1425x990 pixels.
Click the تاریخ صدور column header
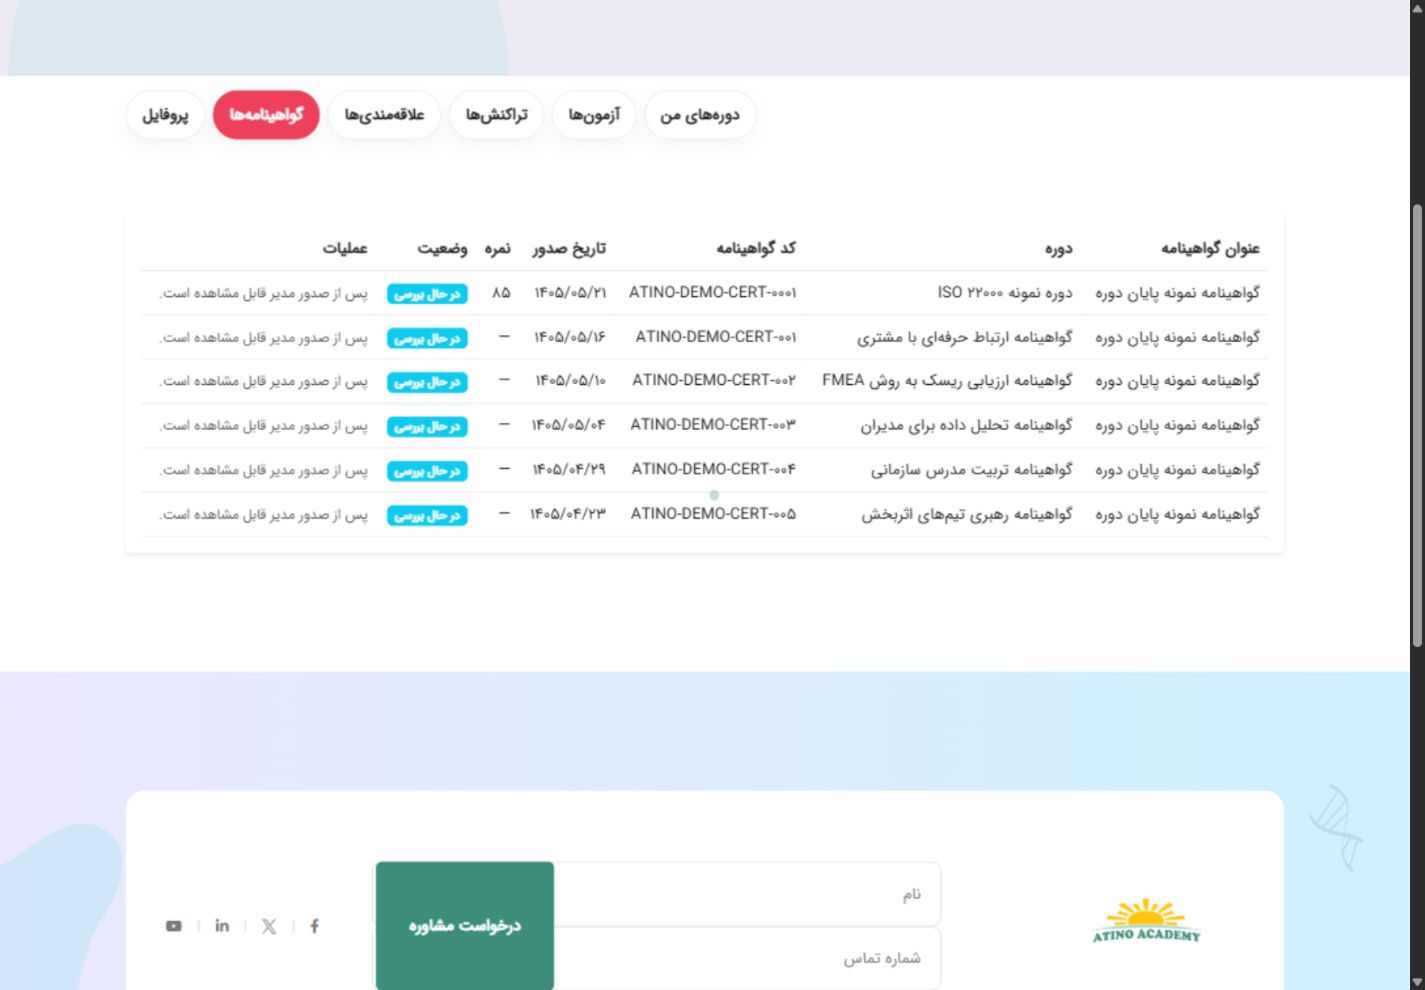point(569,248)
